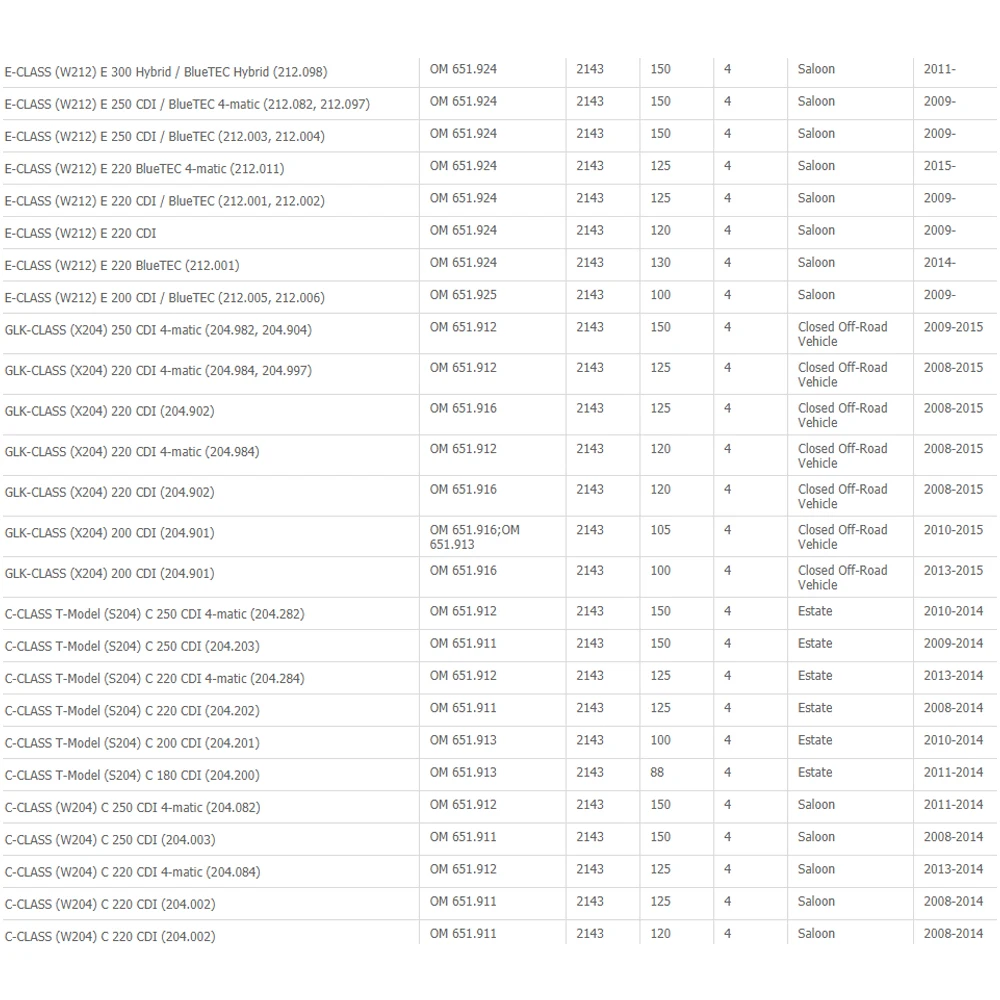Click displacement 2143 in E 200 CDI row
The image size is (1000, 1000).
point(590,295)
